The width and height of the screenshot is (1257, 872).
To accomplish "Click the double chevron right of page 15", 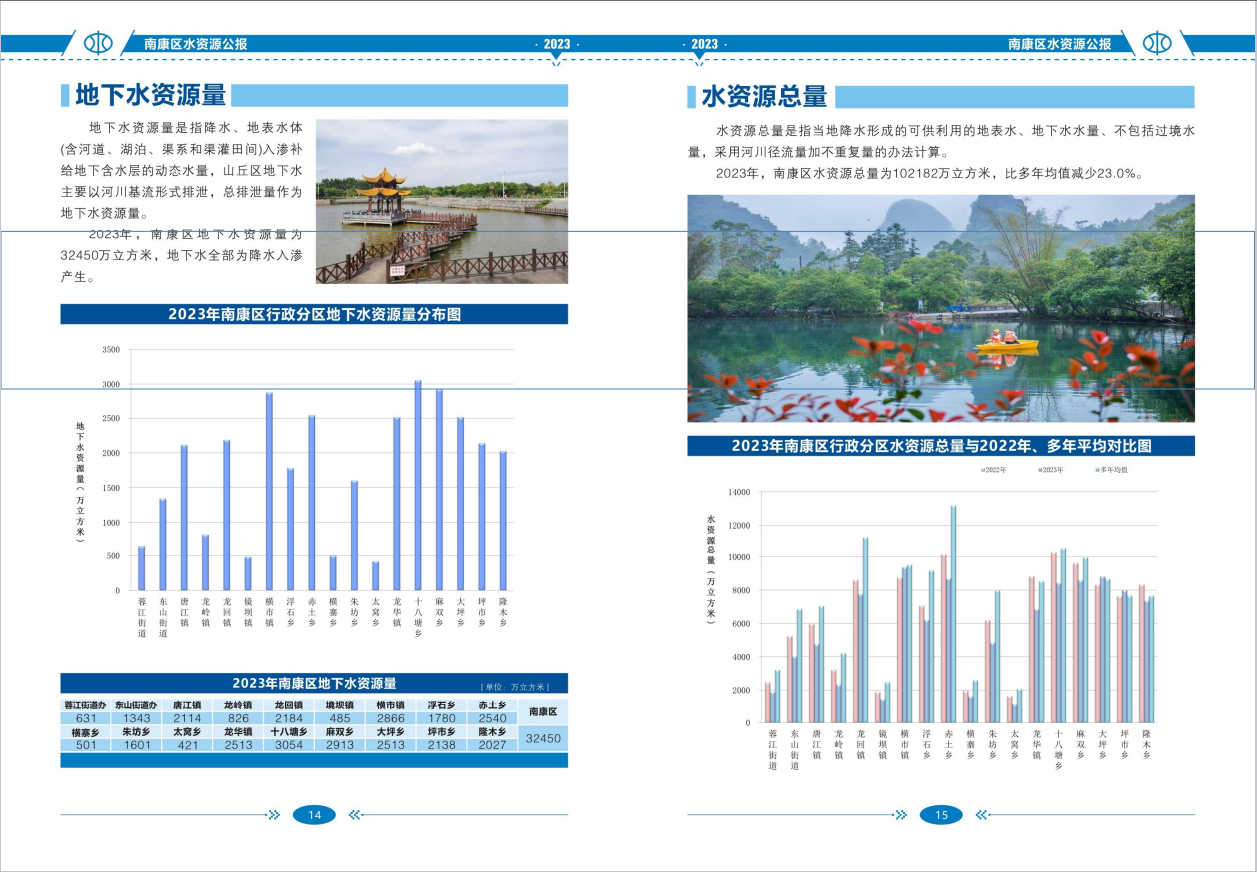I will tap(981, 815).
